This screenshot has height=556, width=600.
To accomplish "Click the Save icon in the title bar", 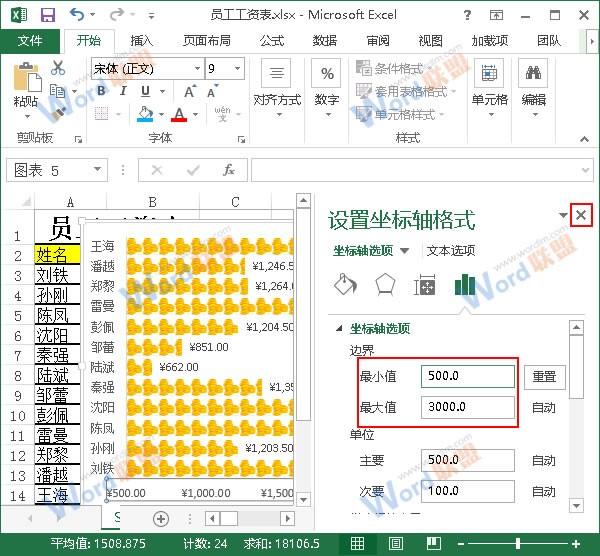I will pos(48,15).
